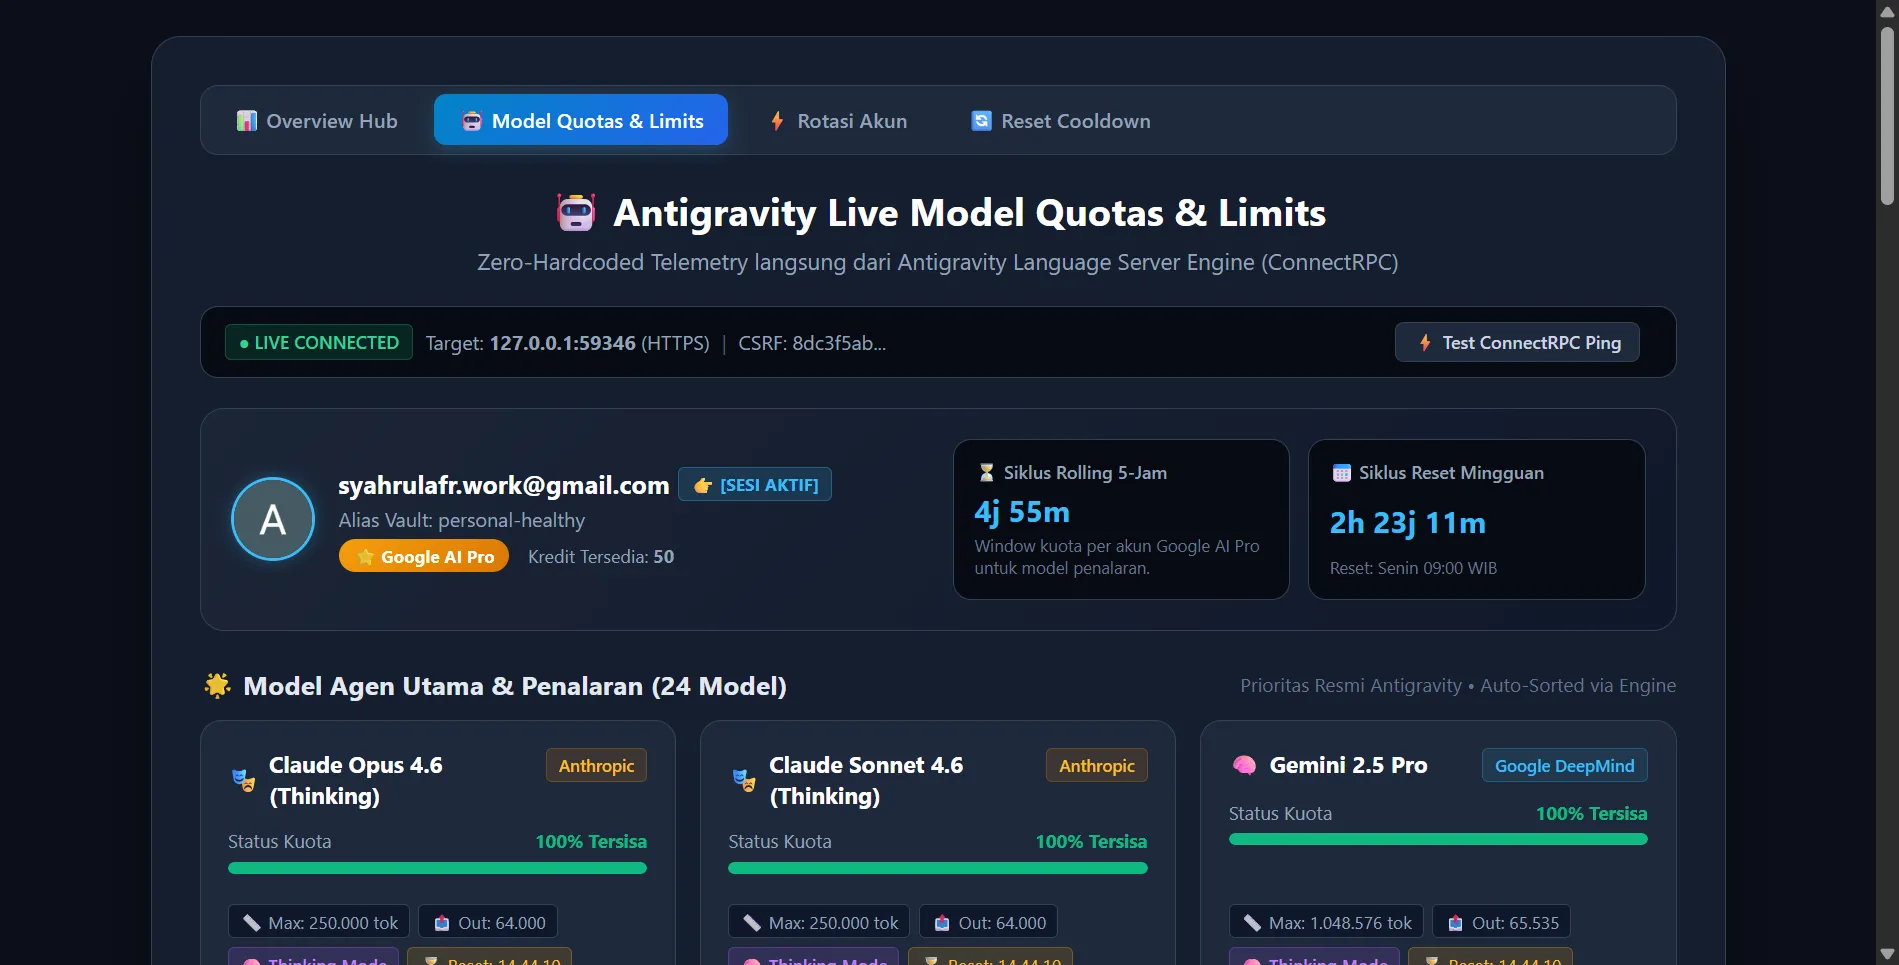Click the 2h 23j 11m weekly reset timer
The image size is (1899, 965).
[1407, 523]
